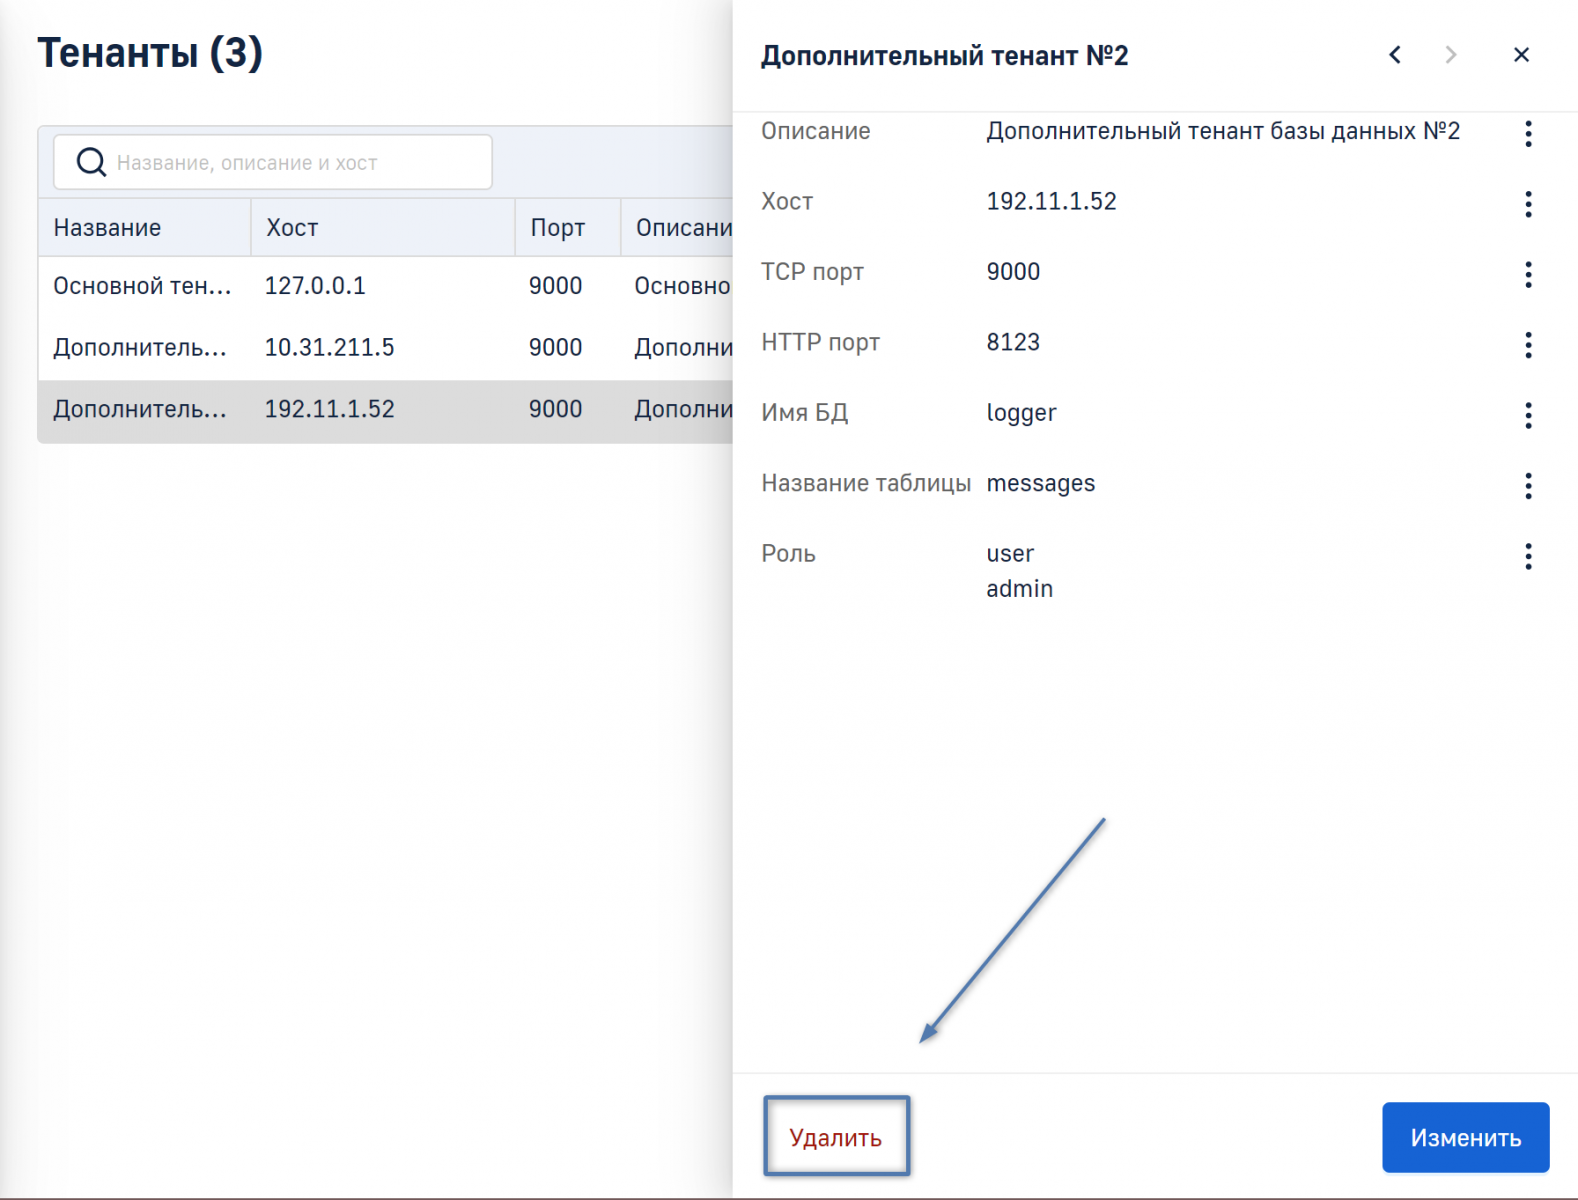Open three-dot menu for Роль

[x=1527, y=556]
